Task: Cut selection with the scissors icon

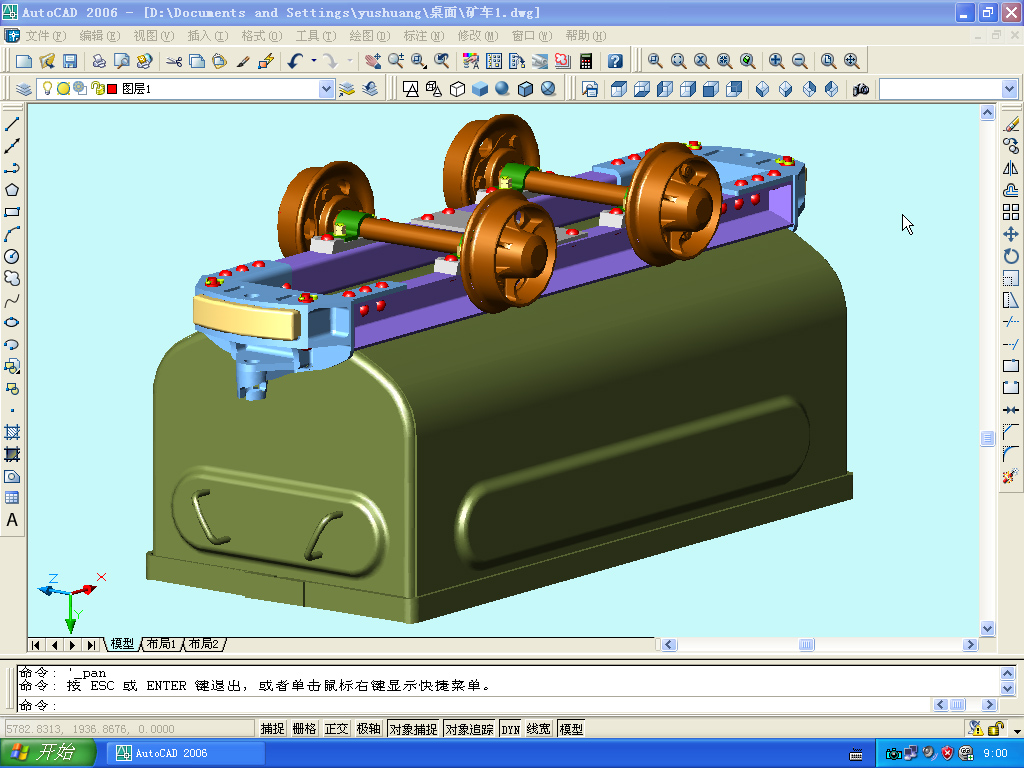Action: point(174,61)
